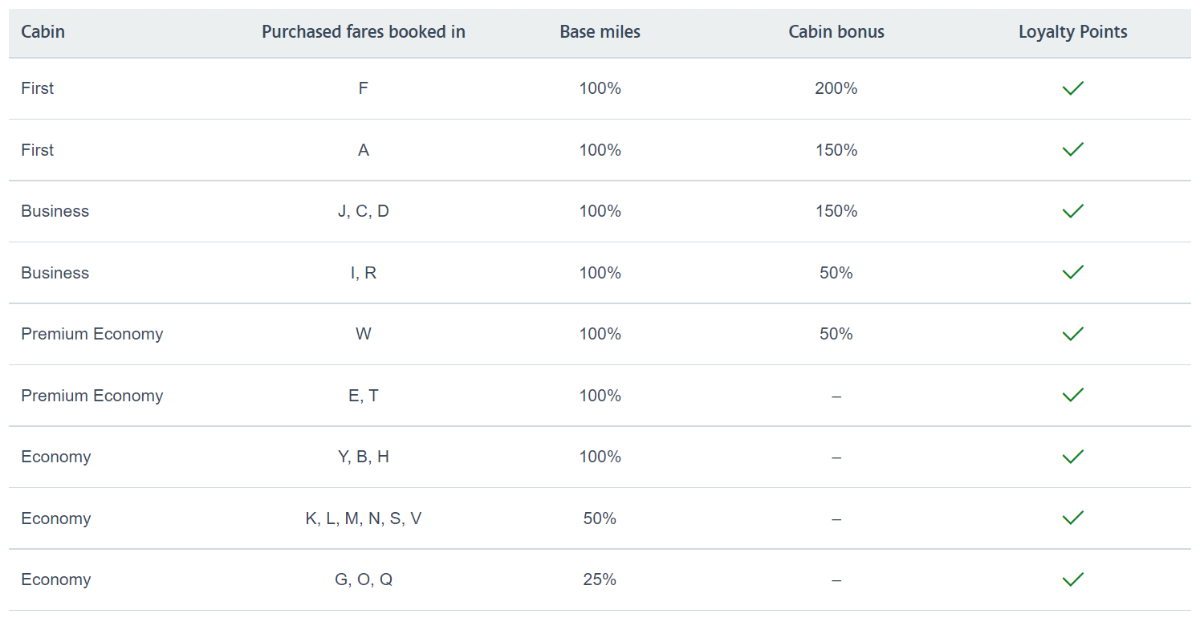Click the Cabin column header
Image resolution: width=1200 pixels, height=618 pixels.
coord(43,32)
